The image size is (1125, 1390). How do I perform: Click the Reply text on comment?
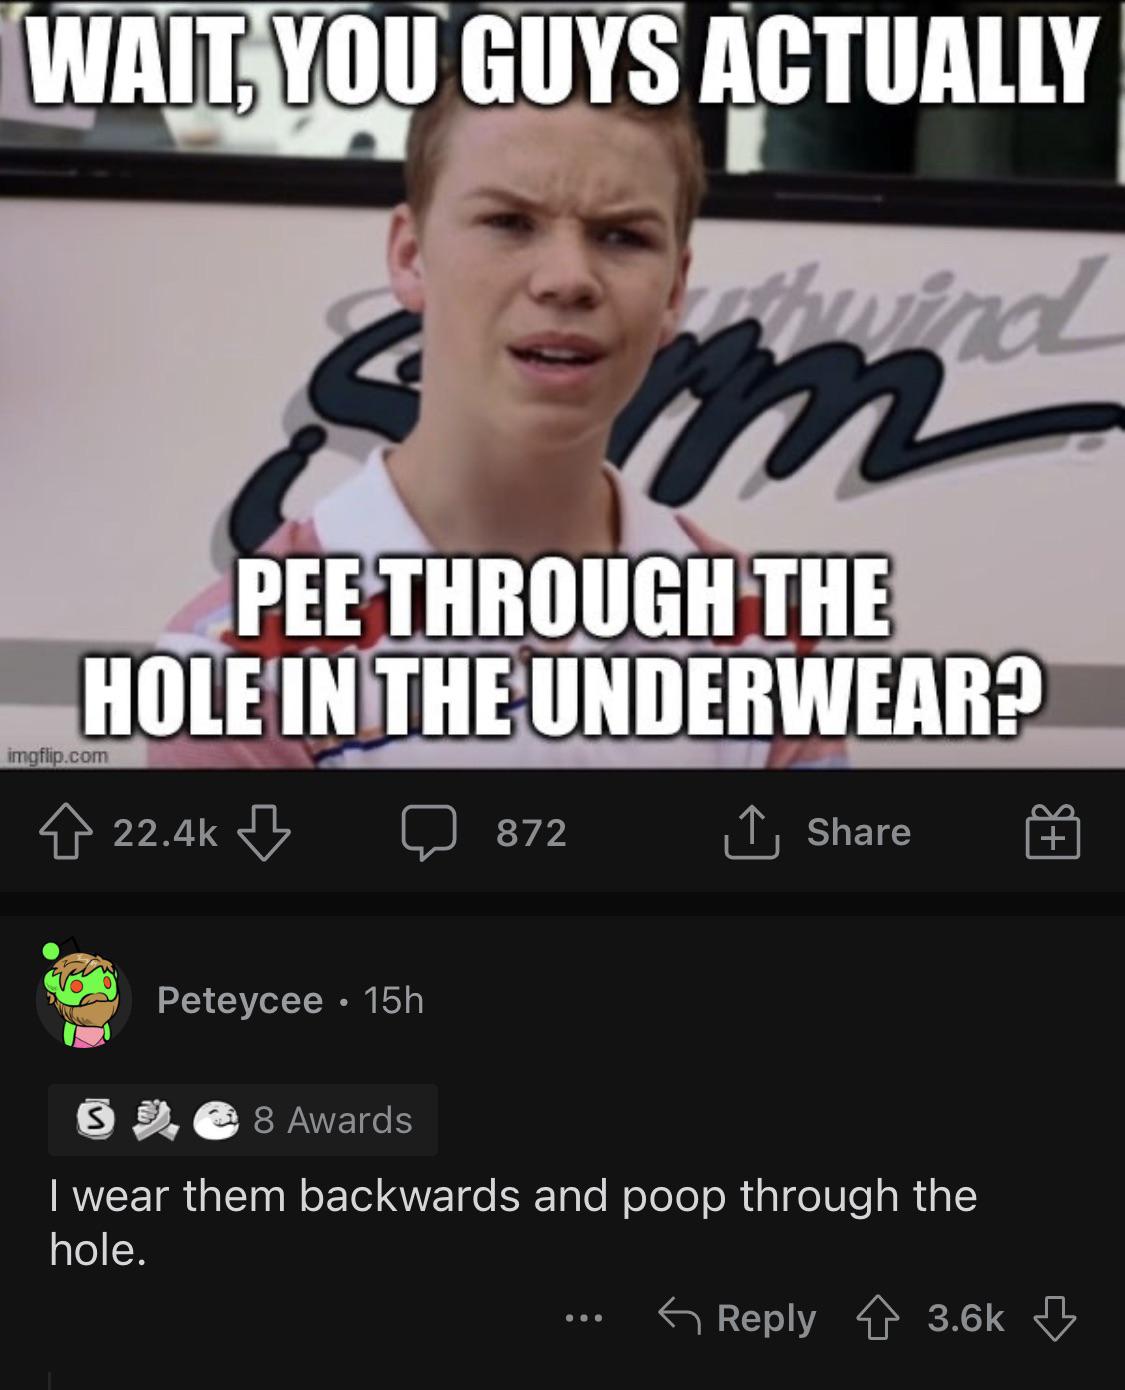click(x=767, y=1319)
